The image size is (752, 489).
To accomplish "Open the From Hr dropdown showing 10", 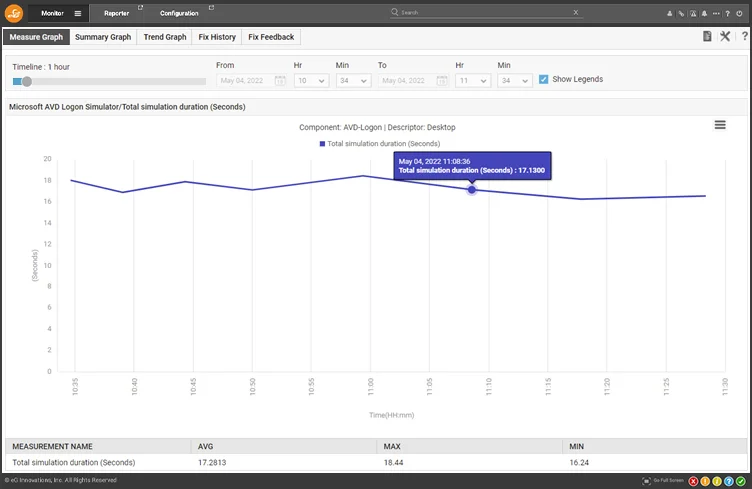I will click(311, 81).
